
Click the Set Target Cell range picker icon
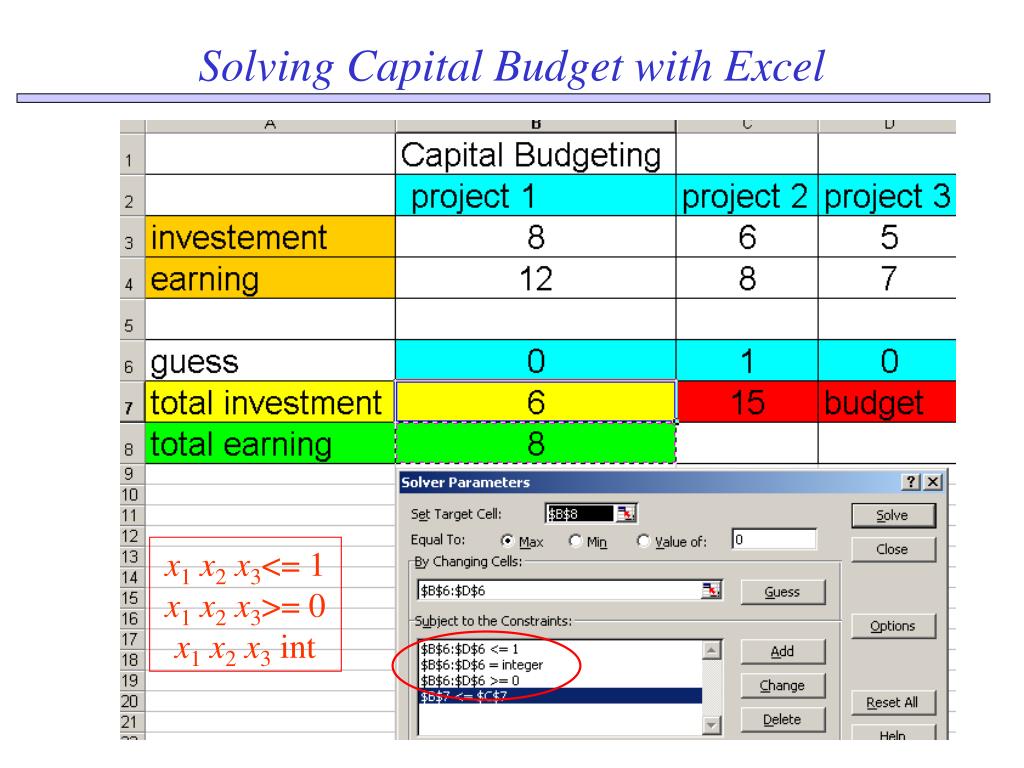tap(626, 514)
